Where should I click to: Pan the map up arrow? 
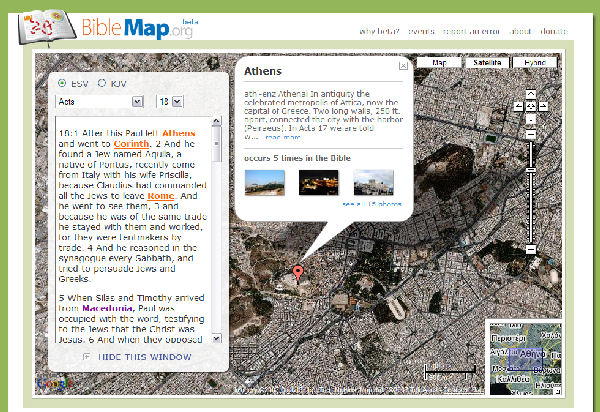(x=530, y=94)
